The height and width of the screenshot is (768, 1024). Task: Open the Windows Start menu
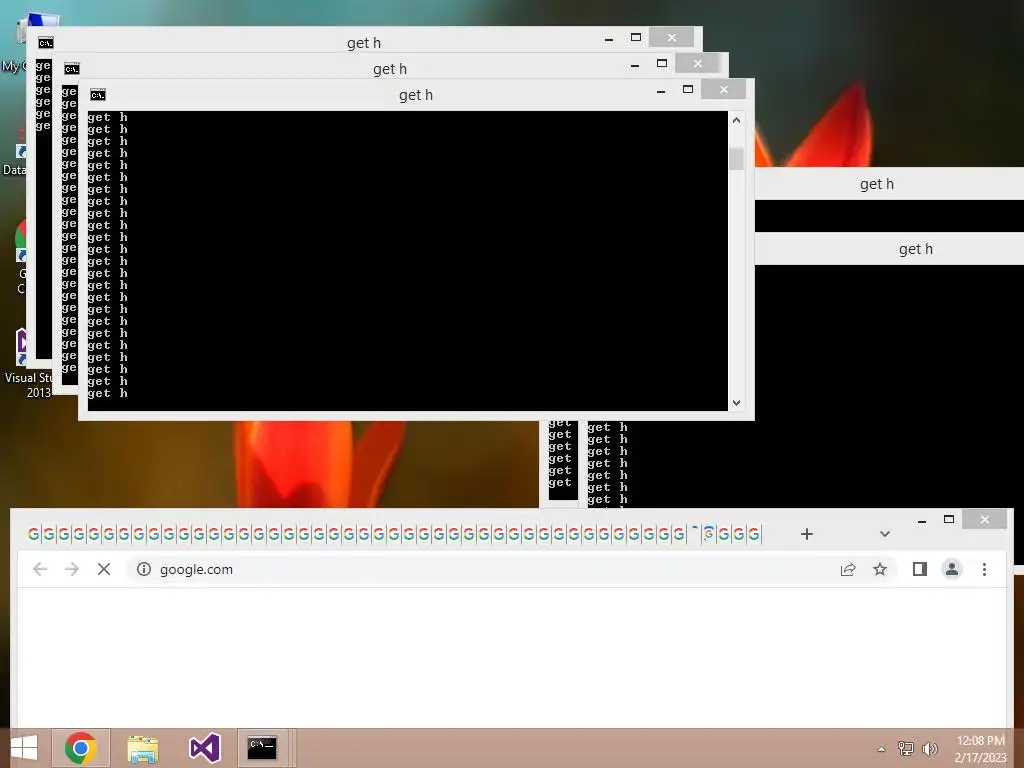(24, 748)
